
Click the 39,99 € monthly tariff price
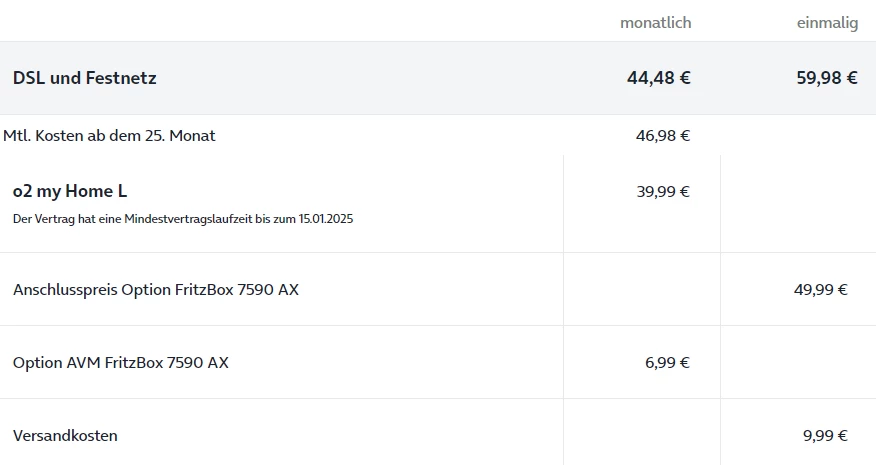[x=663, y=191]
